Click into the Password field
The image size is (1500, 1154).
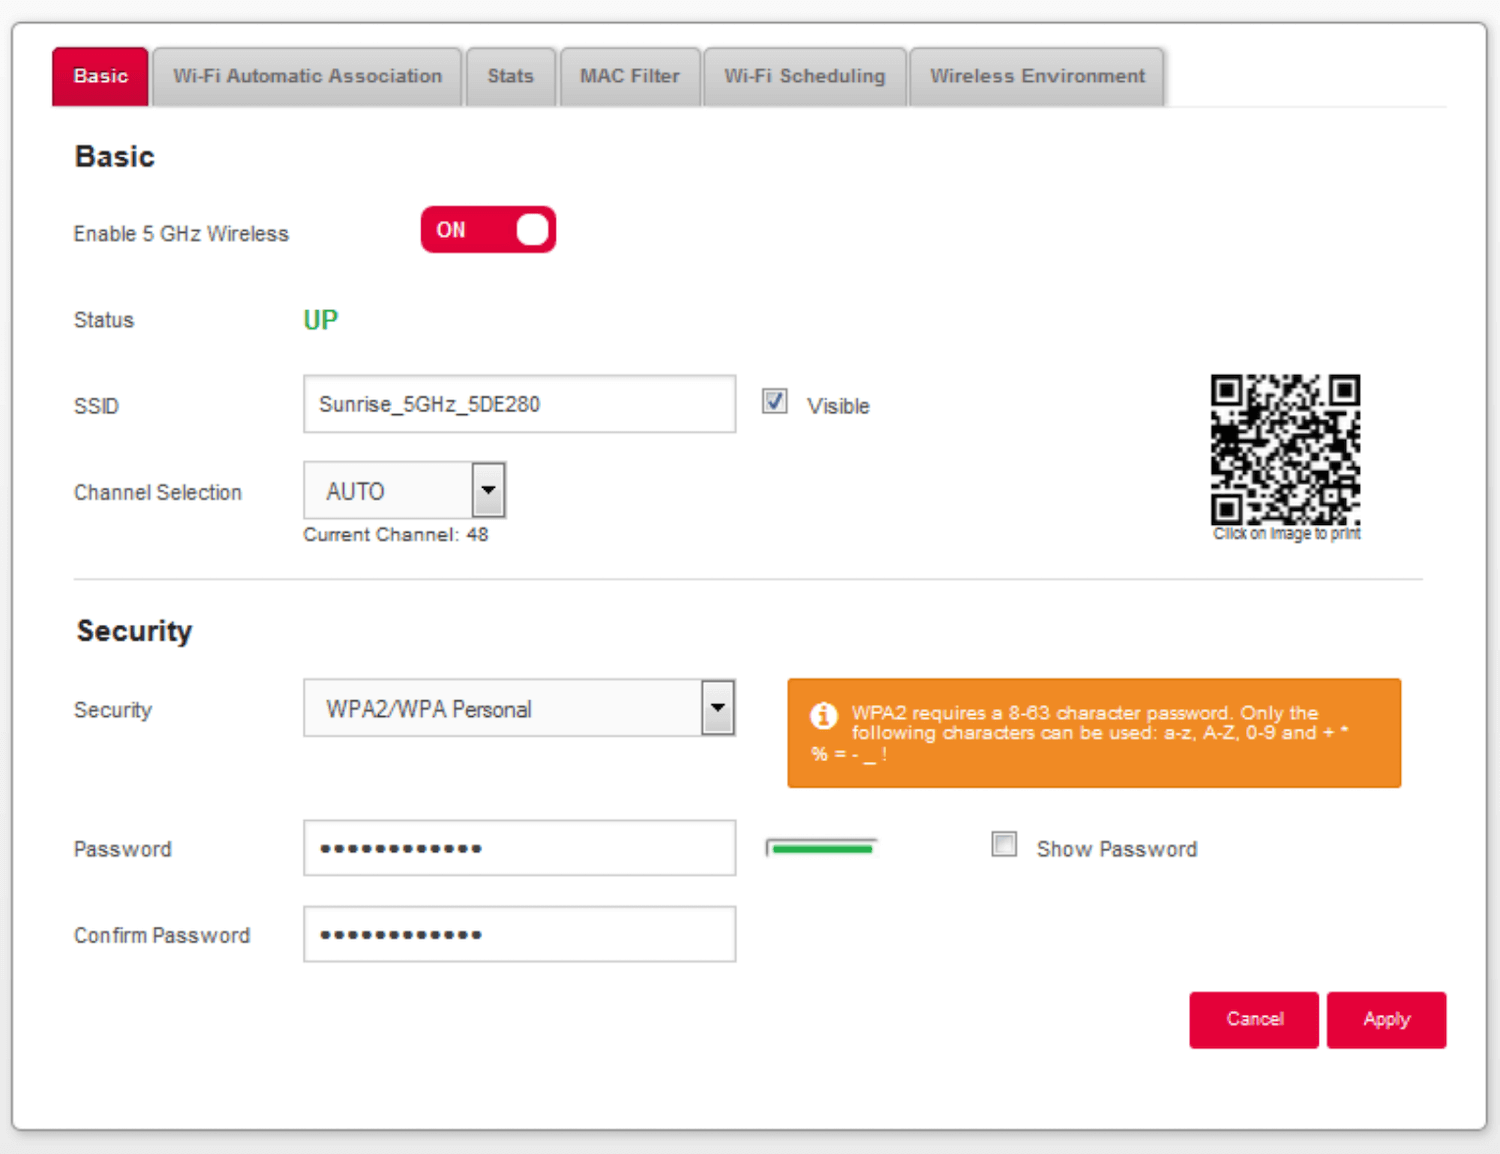[x=519, y=848]
